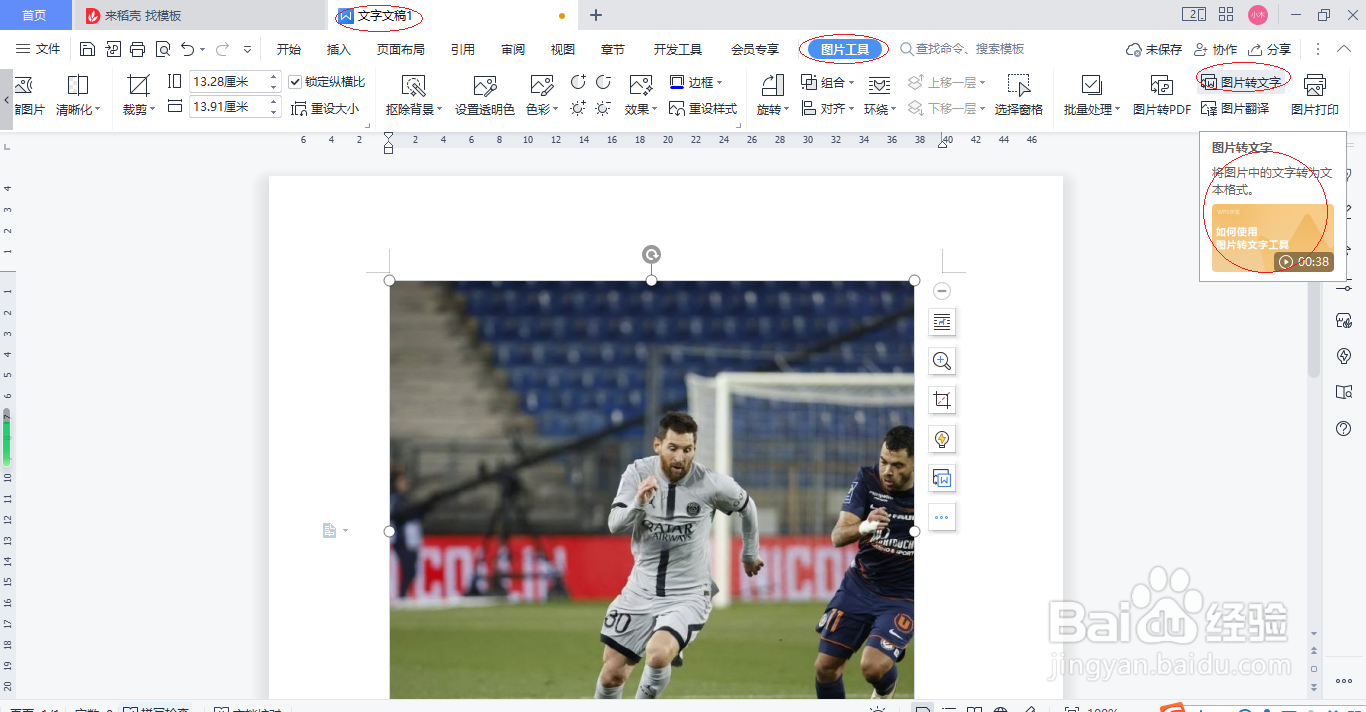Click the rotate handle above the image

(x=651, y=254)
